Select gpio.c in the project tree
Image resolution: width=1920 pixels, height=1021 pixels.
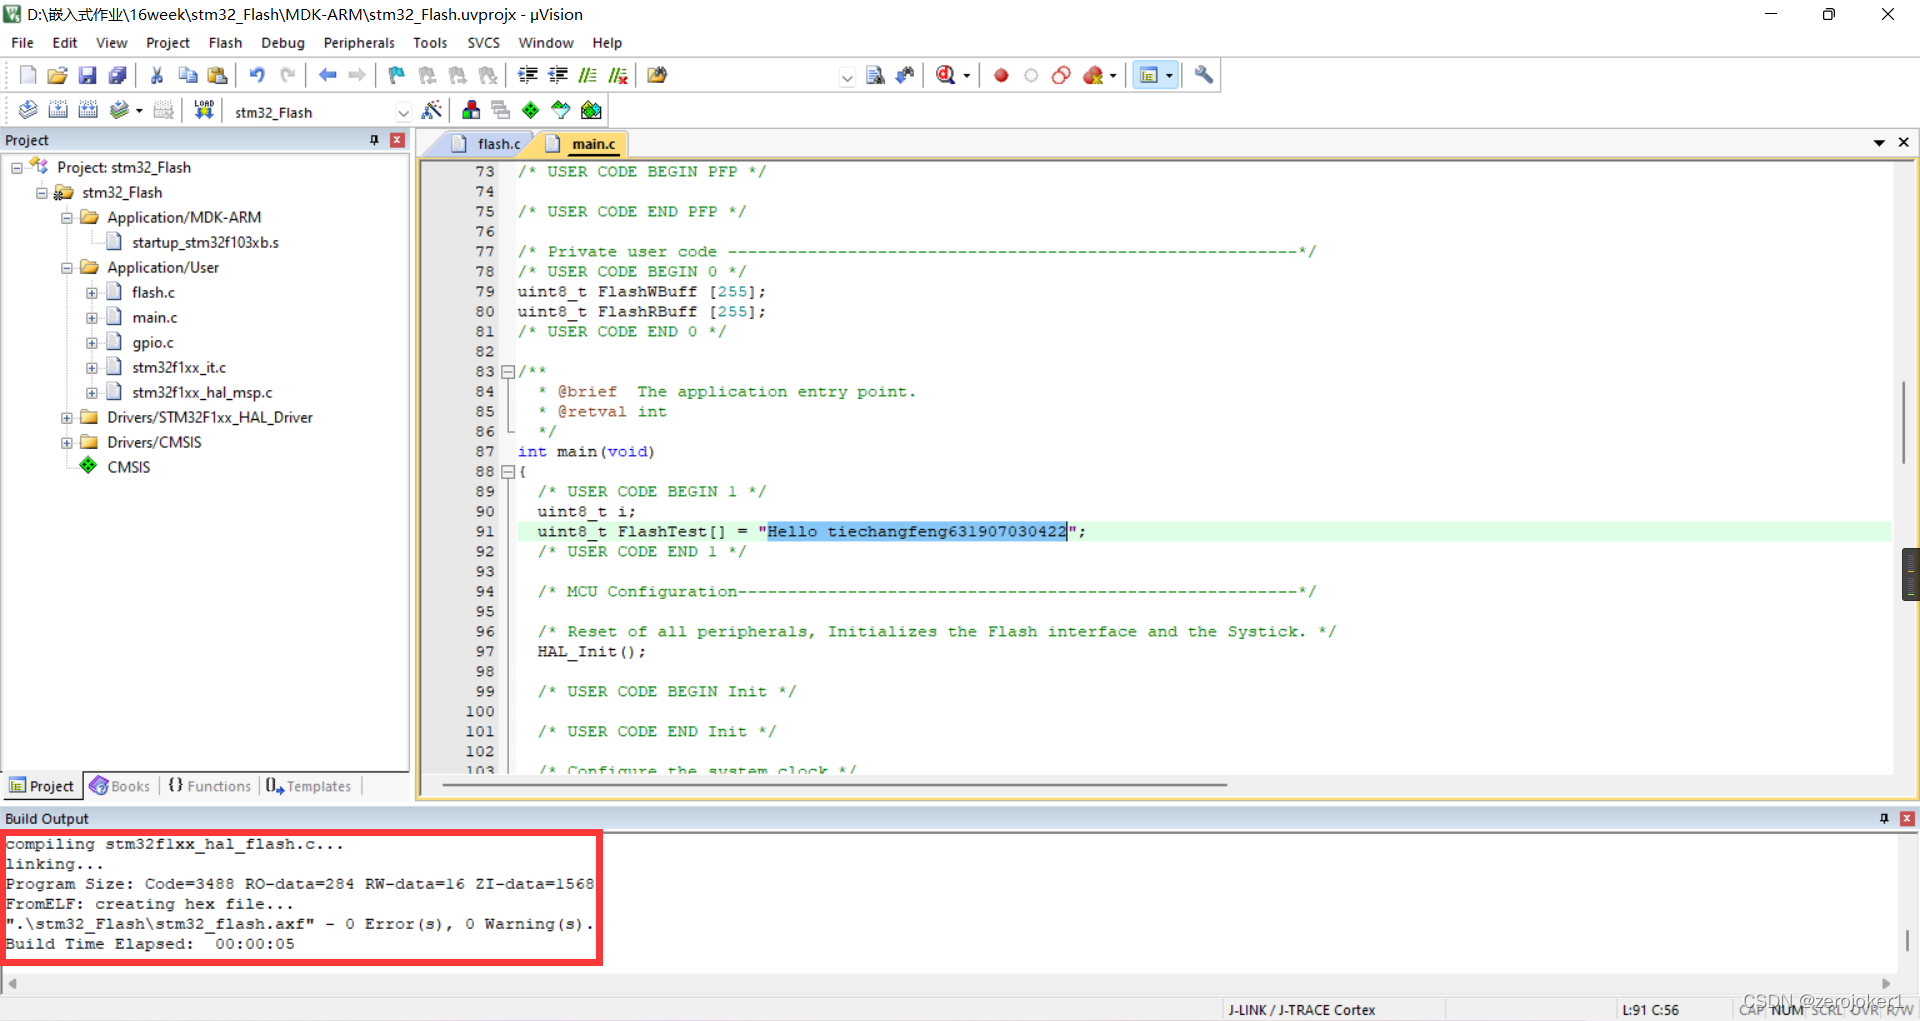(152, 343)
